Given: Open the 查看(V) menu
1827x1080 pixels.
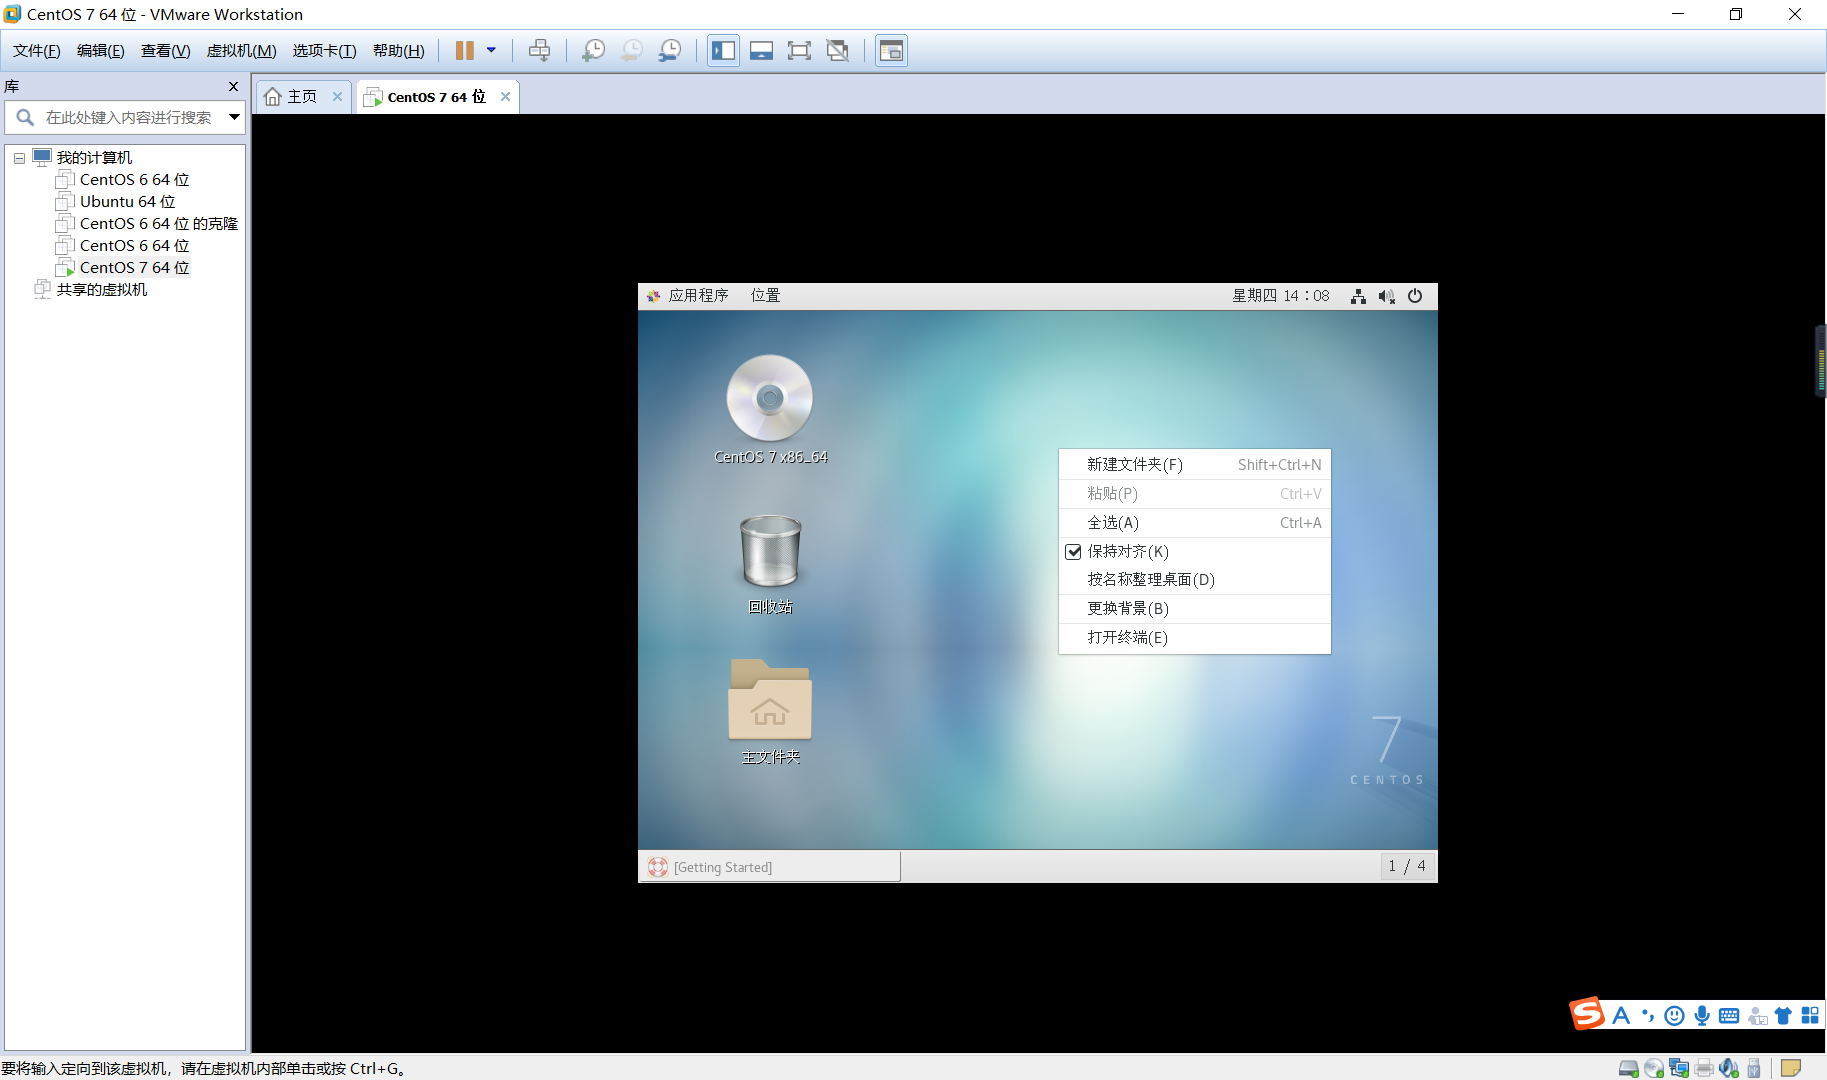Looking at the screenshot, I should coord(166,51).
